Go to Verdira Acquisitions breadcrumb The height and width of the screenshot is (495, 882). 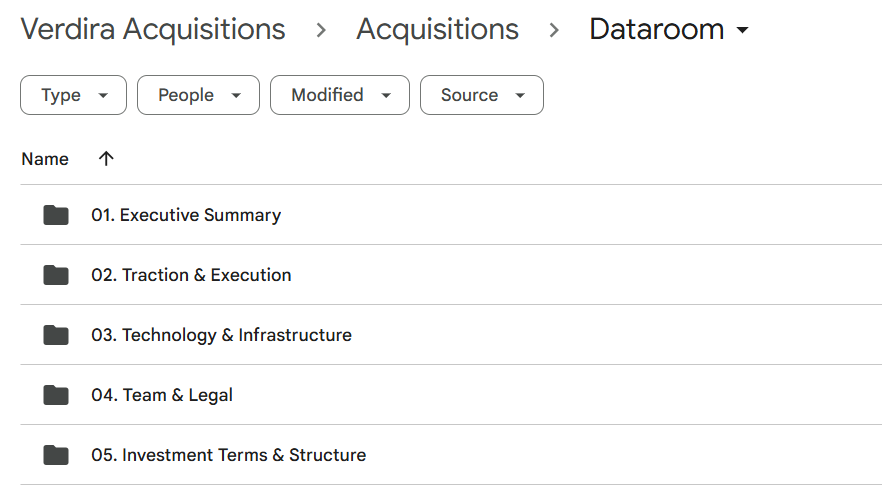coord(153,30)
